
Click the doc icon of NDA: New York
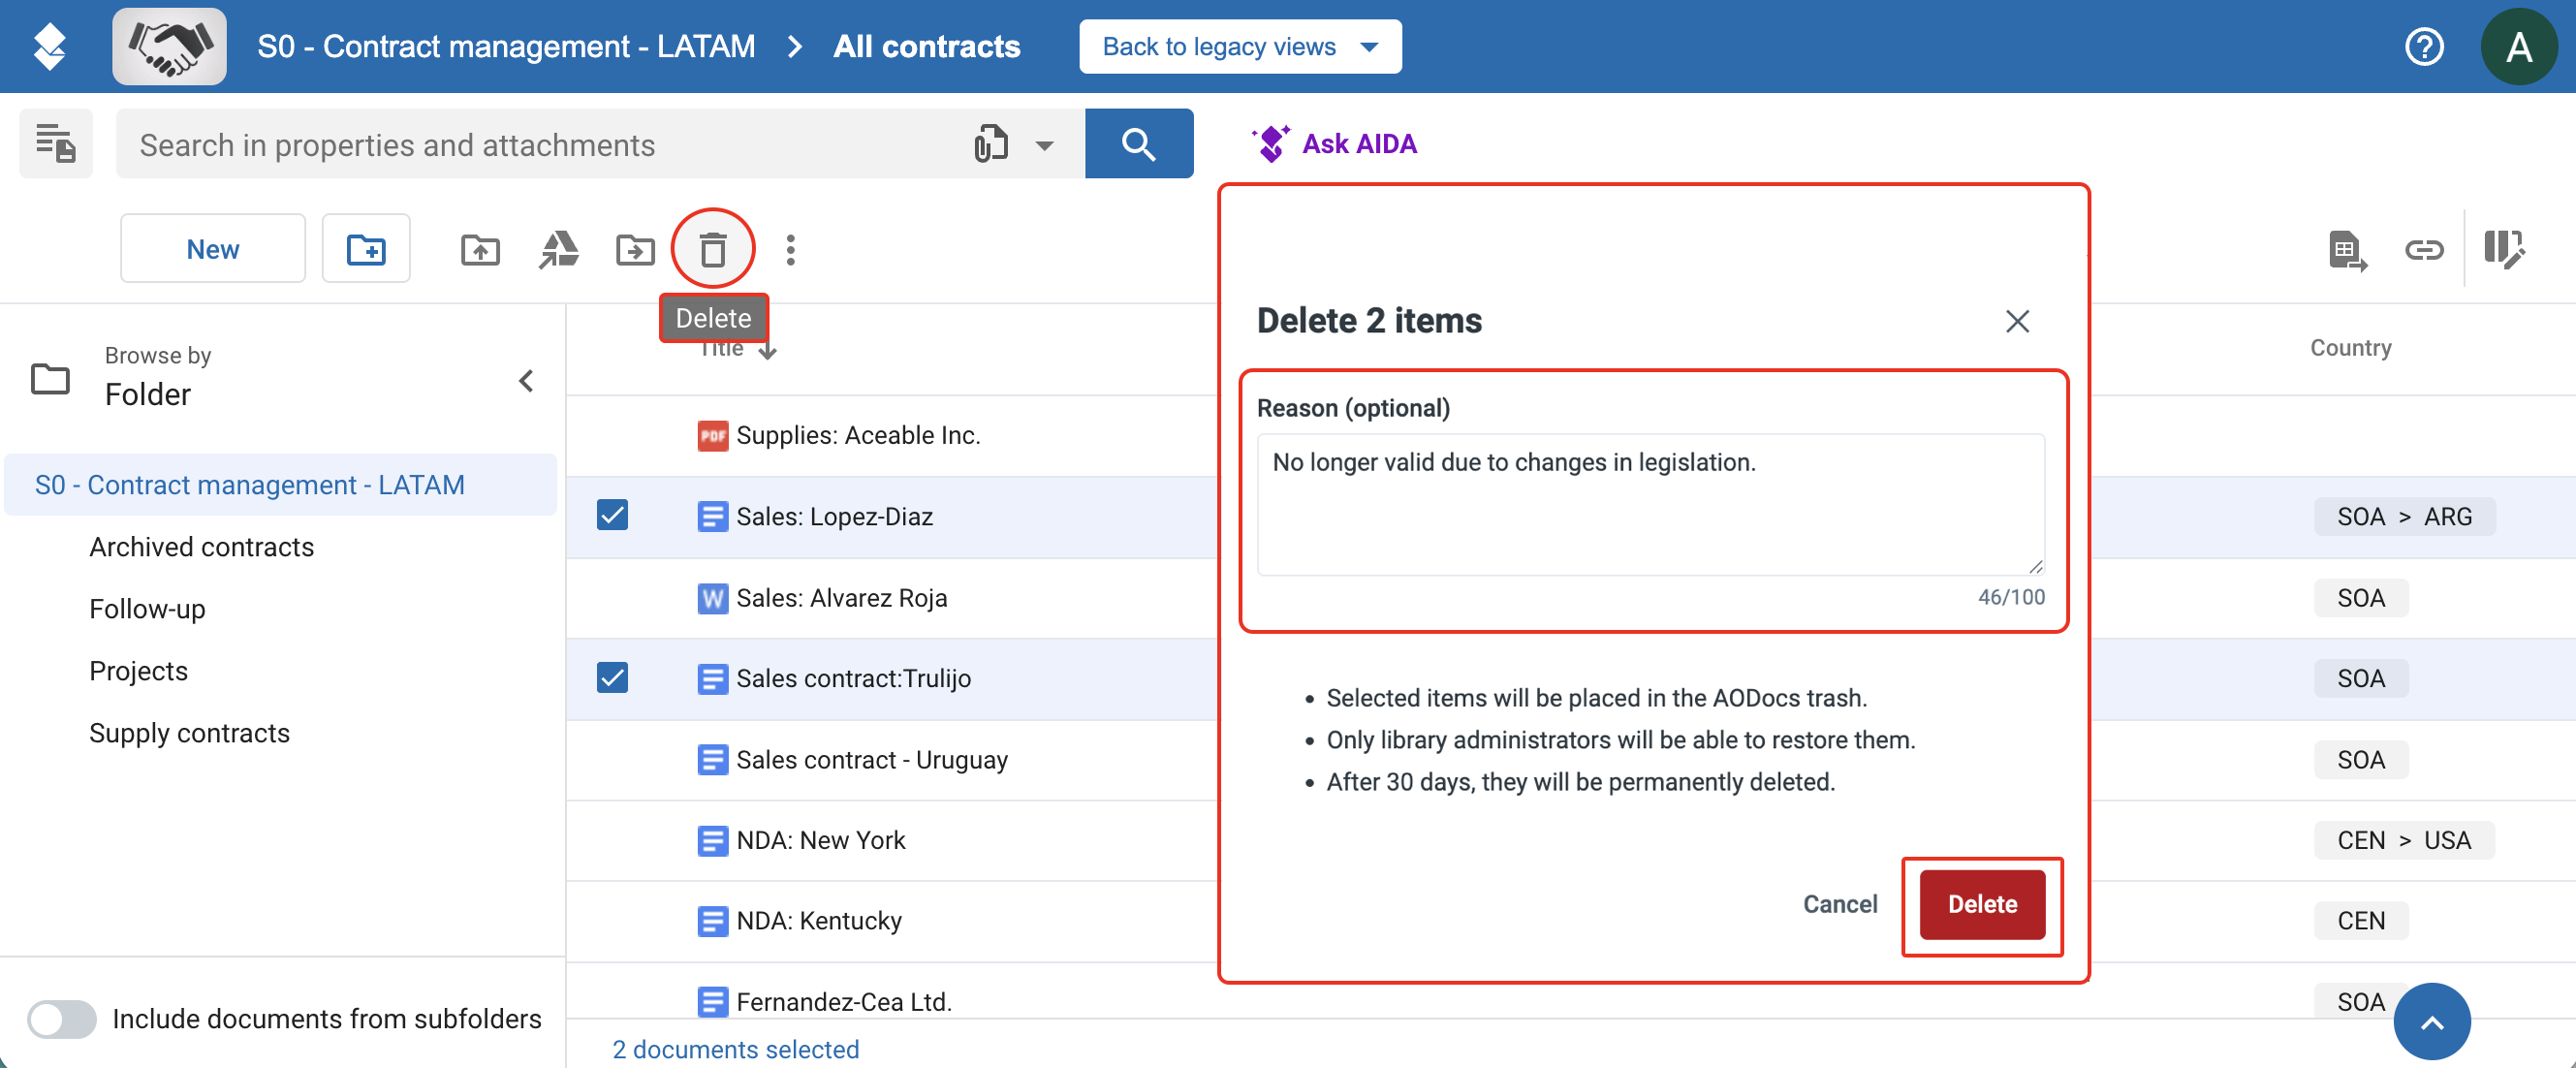point(712,840)
